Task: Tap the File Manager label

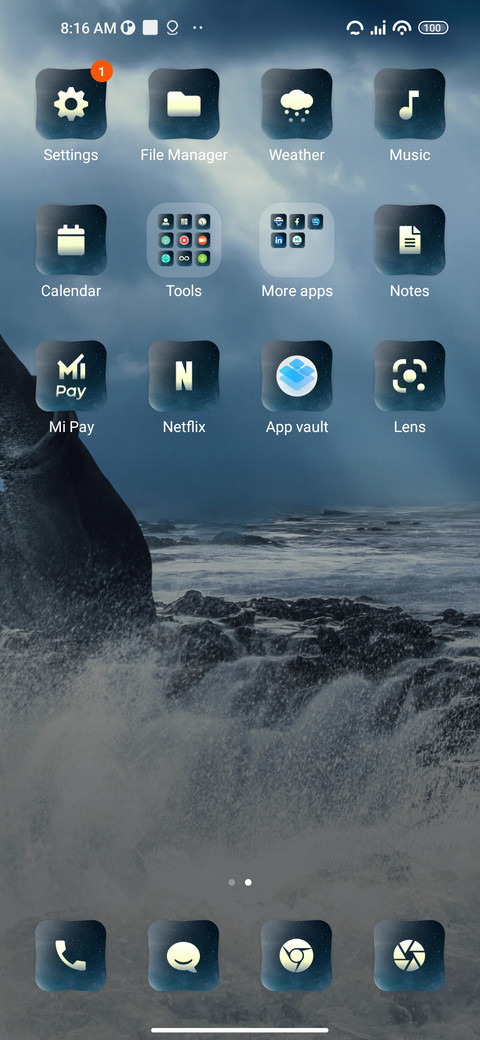Action: coord(184,155)
